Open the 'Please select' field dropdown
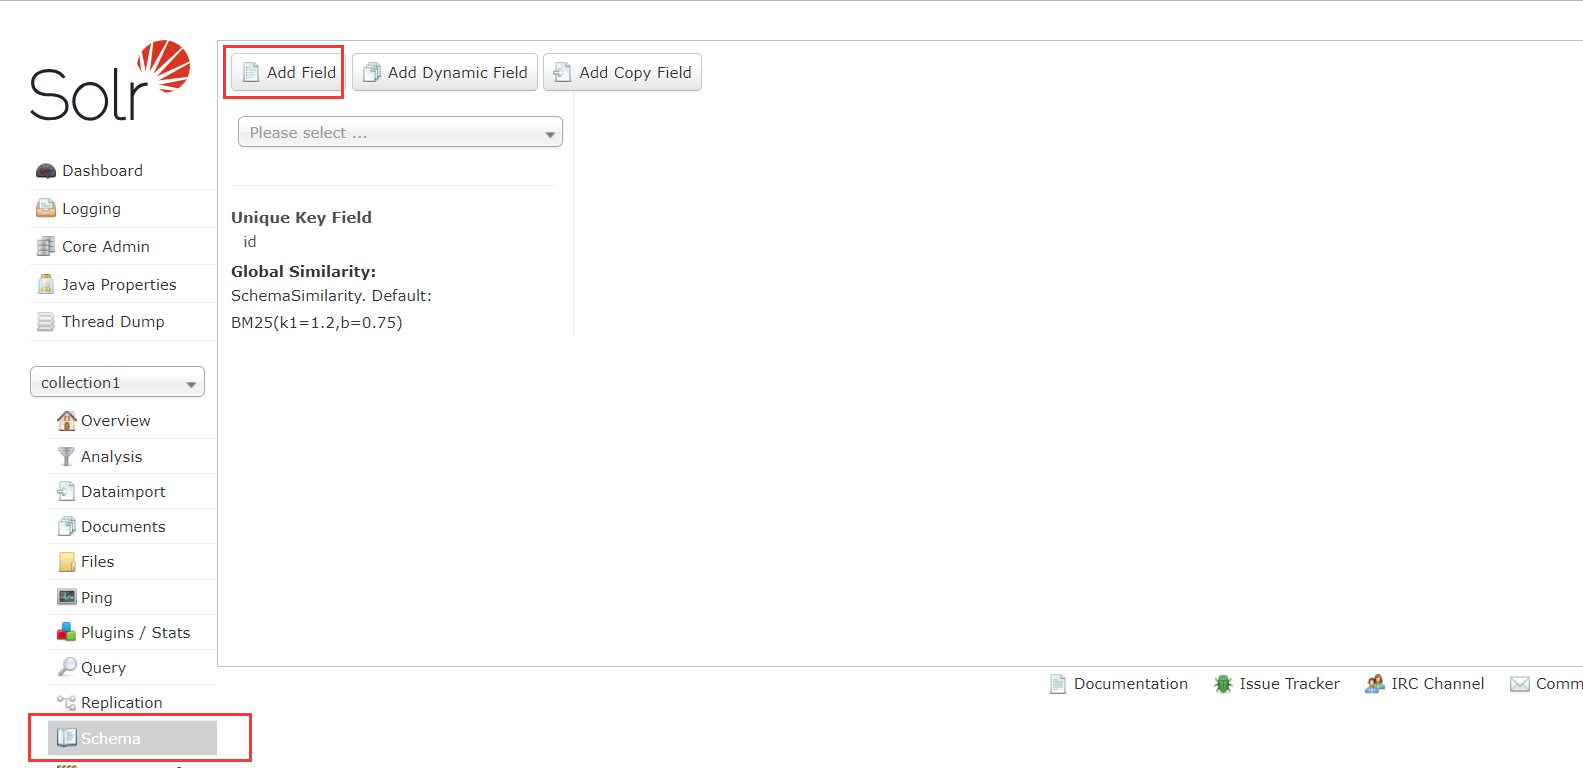Viewport: 1583px width, 768px height. point(400,132)
